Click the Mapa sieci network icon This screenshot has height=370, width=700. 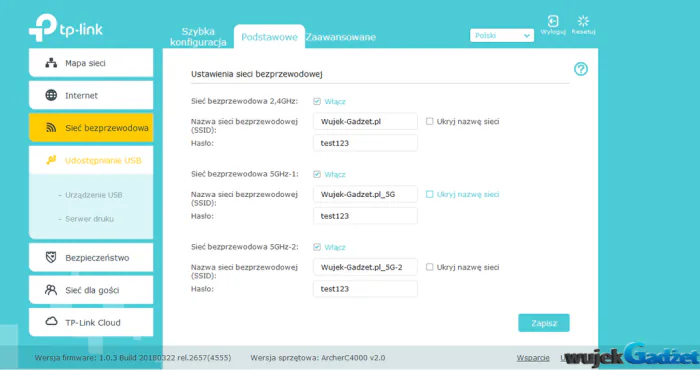click(x=51, y=63)
